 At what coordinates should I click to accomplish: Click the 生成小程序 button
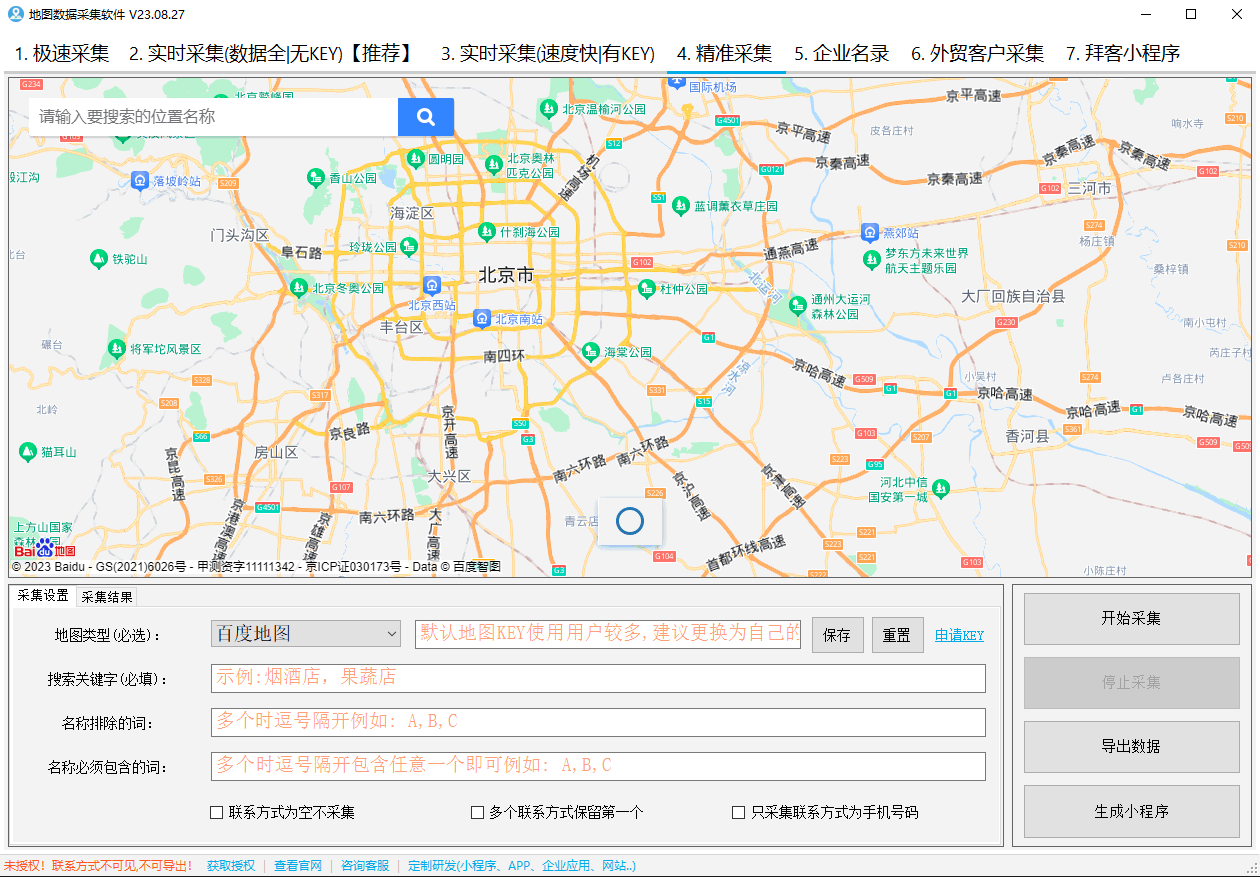[1131, 811]
